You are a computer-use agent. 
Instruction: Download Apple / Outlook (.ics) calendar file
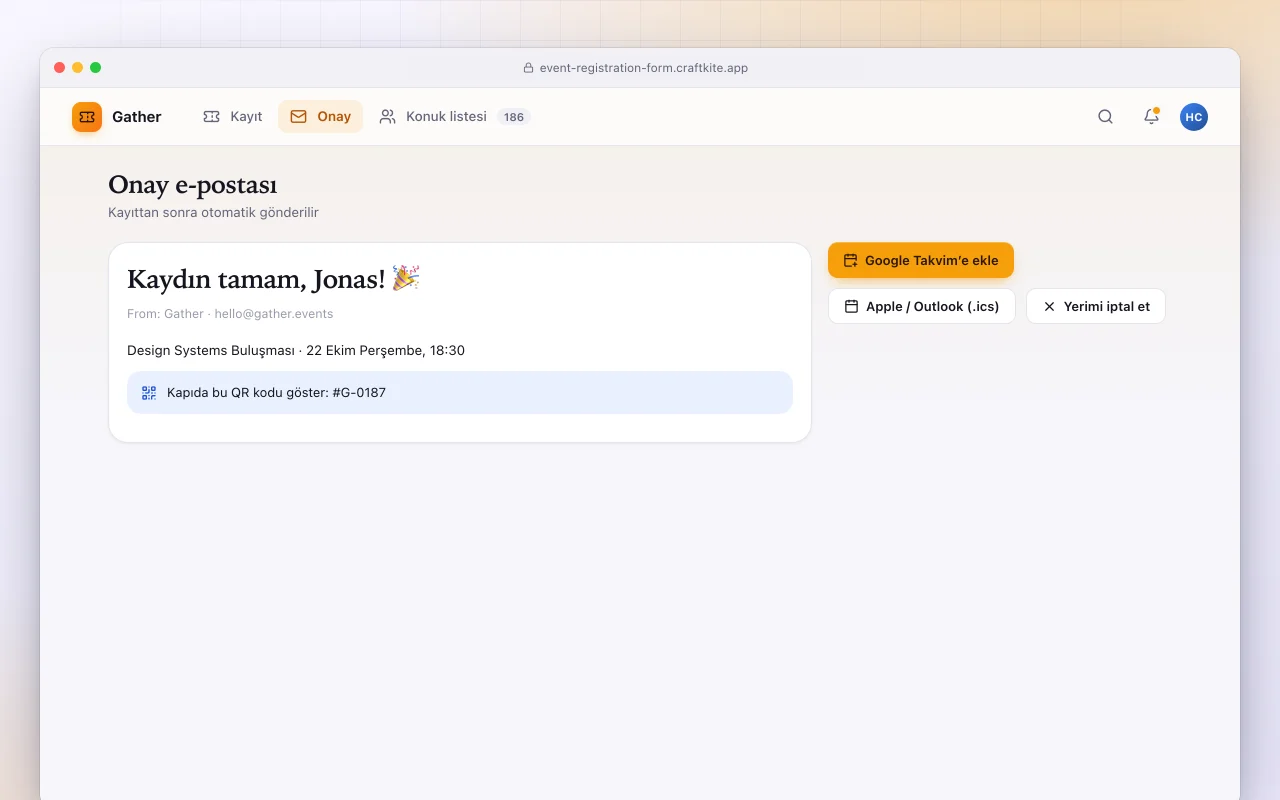pos(922,306)
